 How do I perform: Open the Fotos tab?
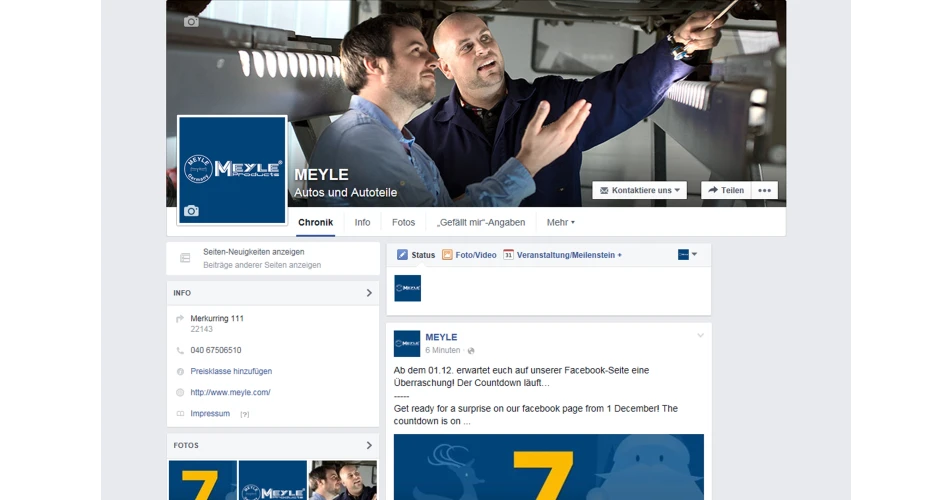[x=403, y=222]
